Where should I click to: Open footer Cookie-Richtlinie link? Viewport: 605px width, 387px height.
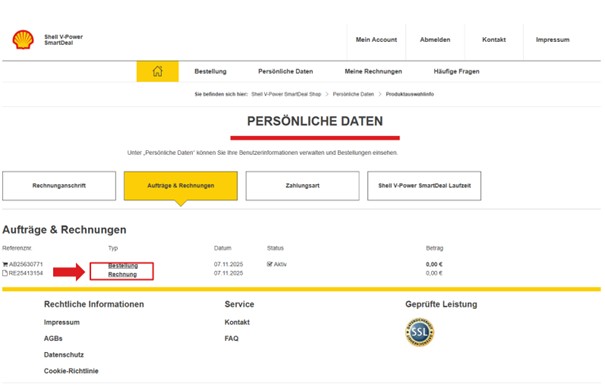pyautogui.click(x=71, y=371)
